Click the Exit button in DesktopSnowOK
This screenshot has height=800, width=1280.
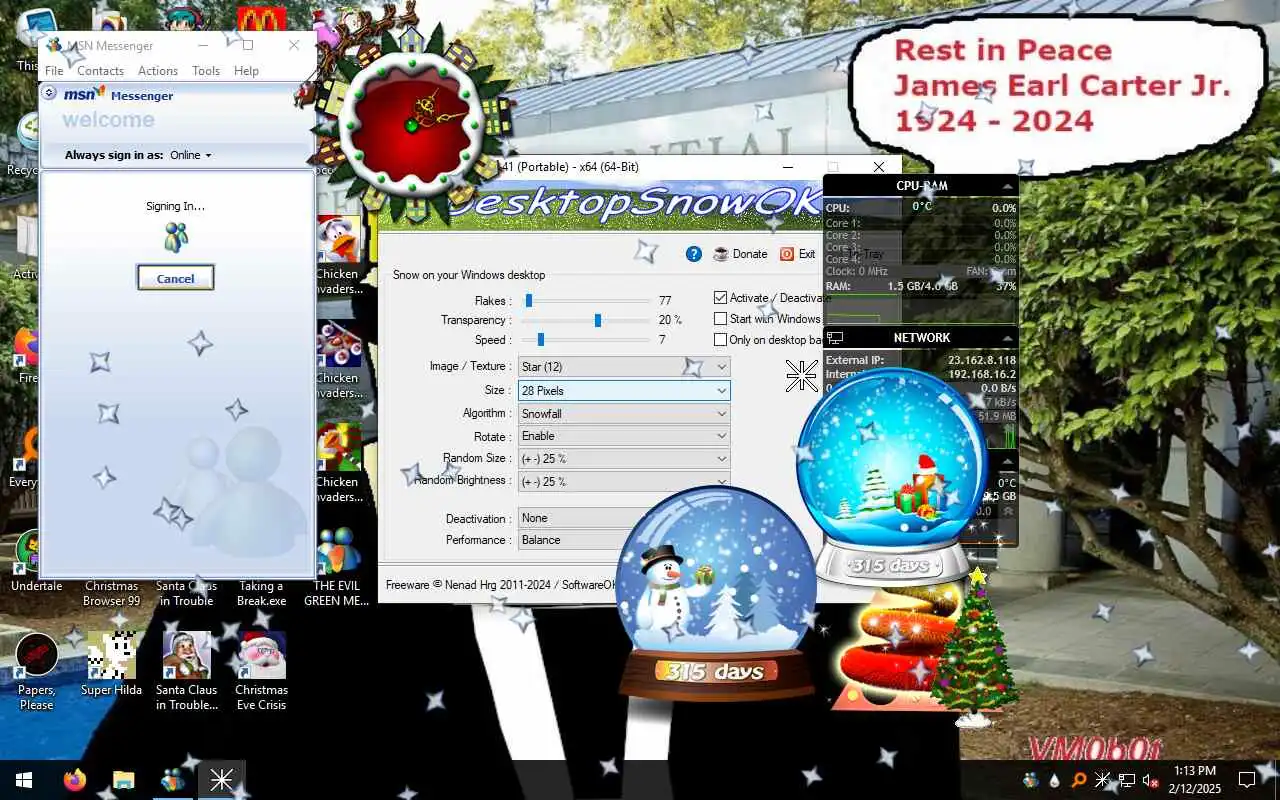coord(798,254)
